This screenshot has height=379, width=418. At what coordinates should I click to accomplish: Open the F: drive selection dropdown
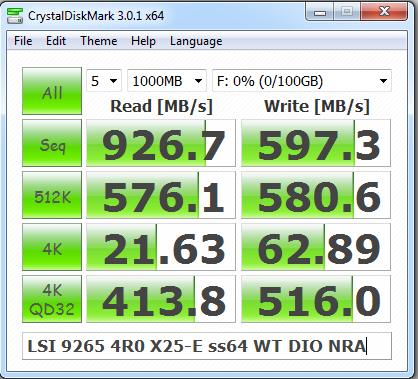(x=302, y=81)
